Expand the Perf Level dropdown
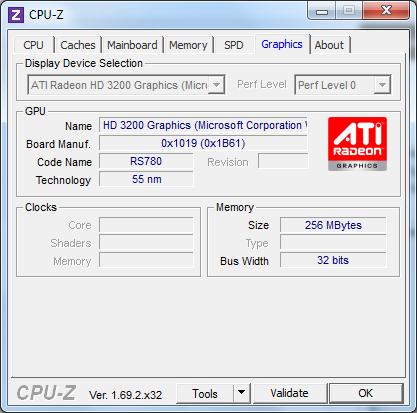The image size is (417, 413). [x=382, y=85]
